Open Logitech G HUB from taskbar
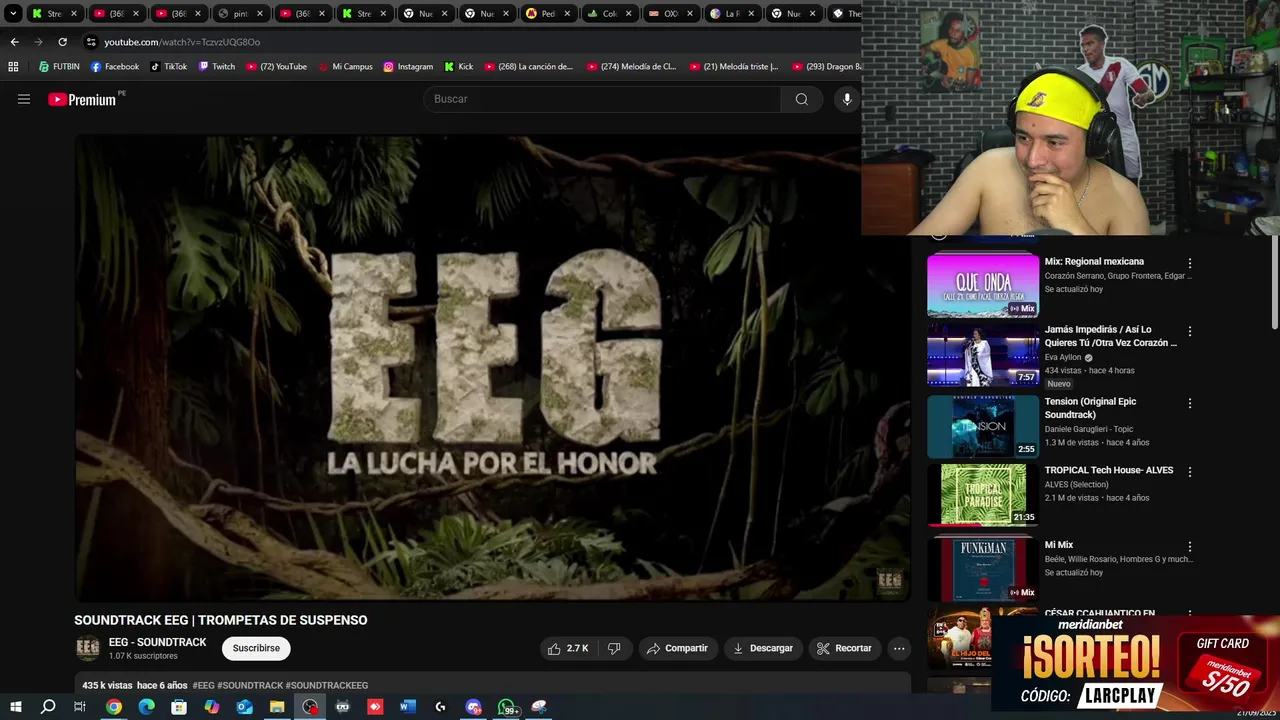 [x=440, y=707]
